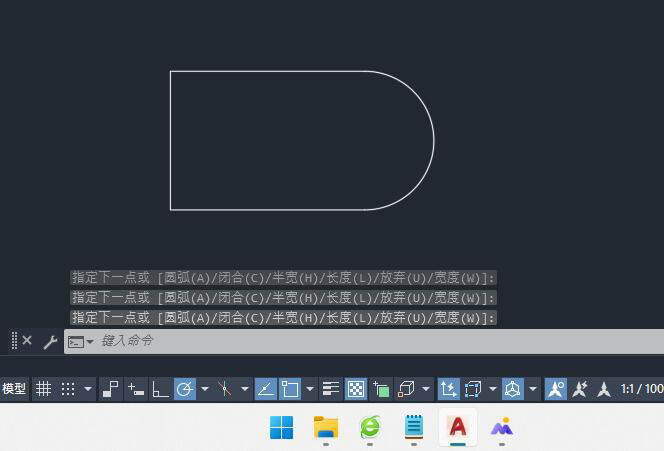
Task: Toggle lineweight display icon
Action: (330, 389)
